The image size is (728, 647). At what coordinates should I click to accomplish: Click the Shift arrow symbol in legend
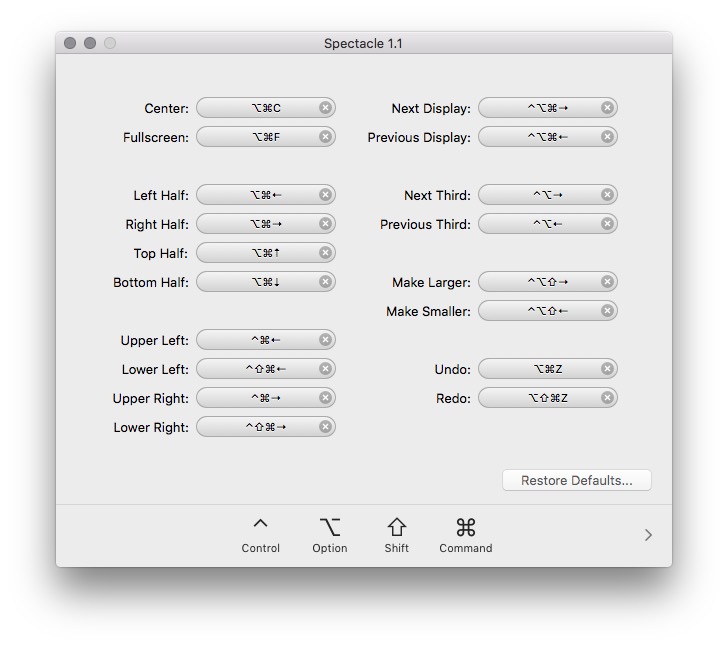(x=397, y=526)
